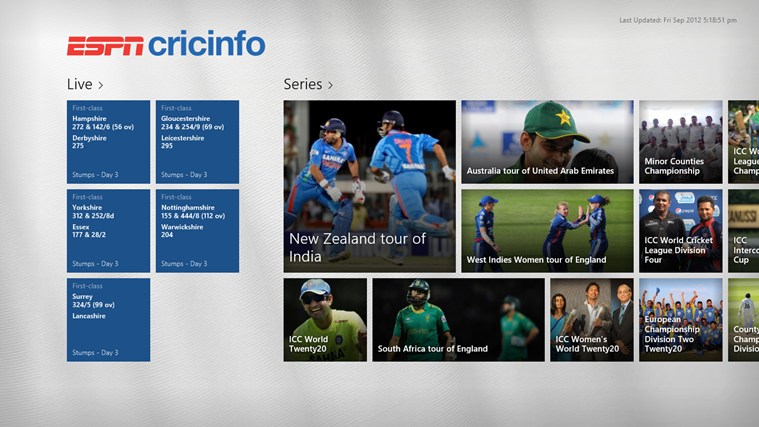Open South Africa tour of England tile
The height and width of the screenshot is (427, 759).
pyautogui.click(x=458, y=320)
